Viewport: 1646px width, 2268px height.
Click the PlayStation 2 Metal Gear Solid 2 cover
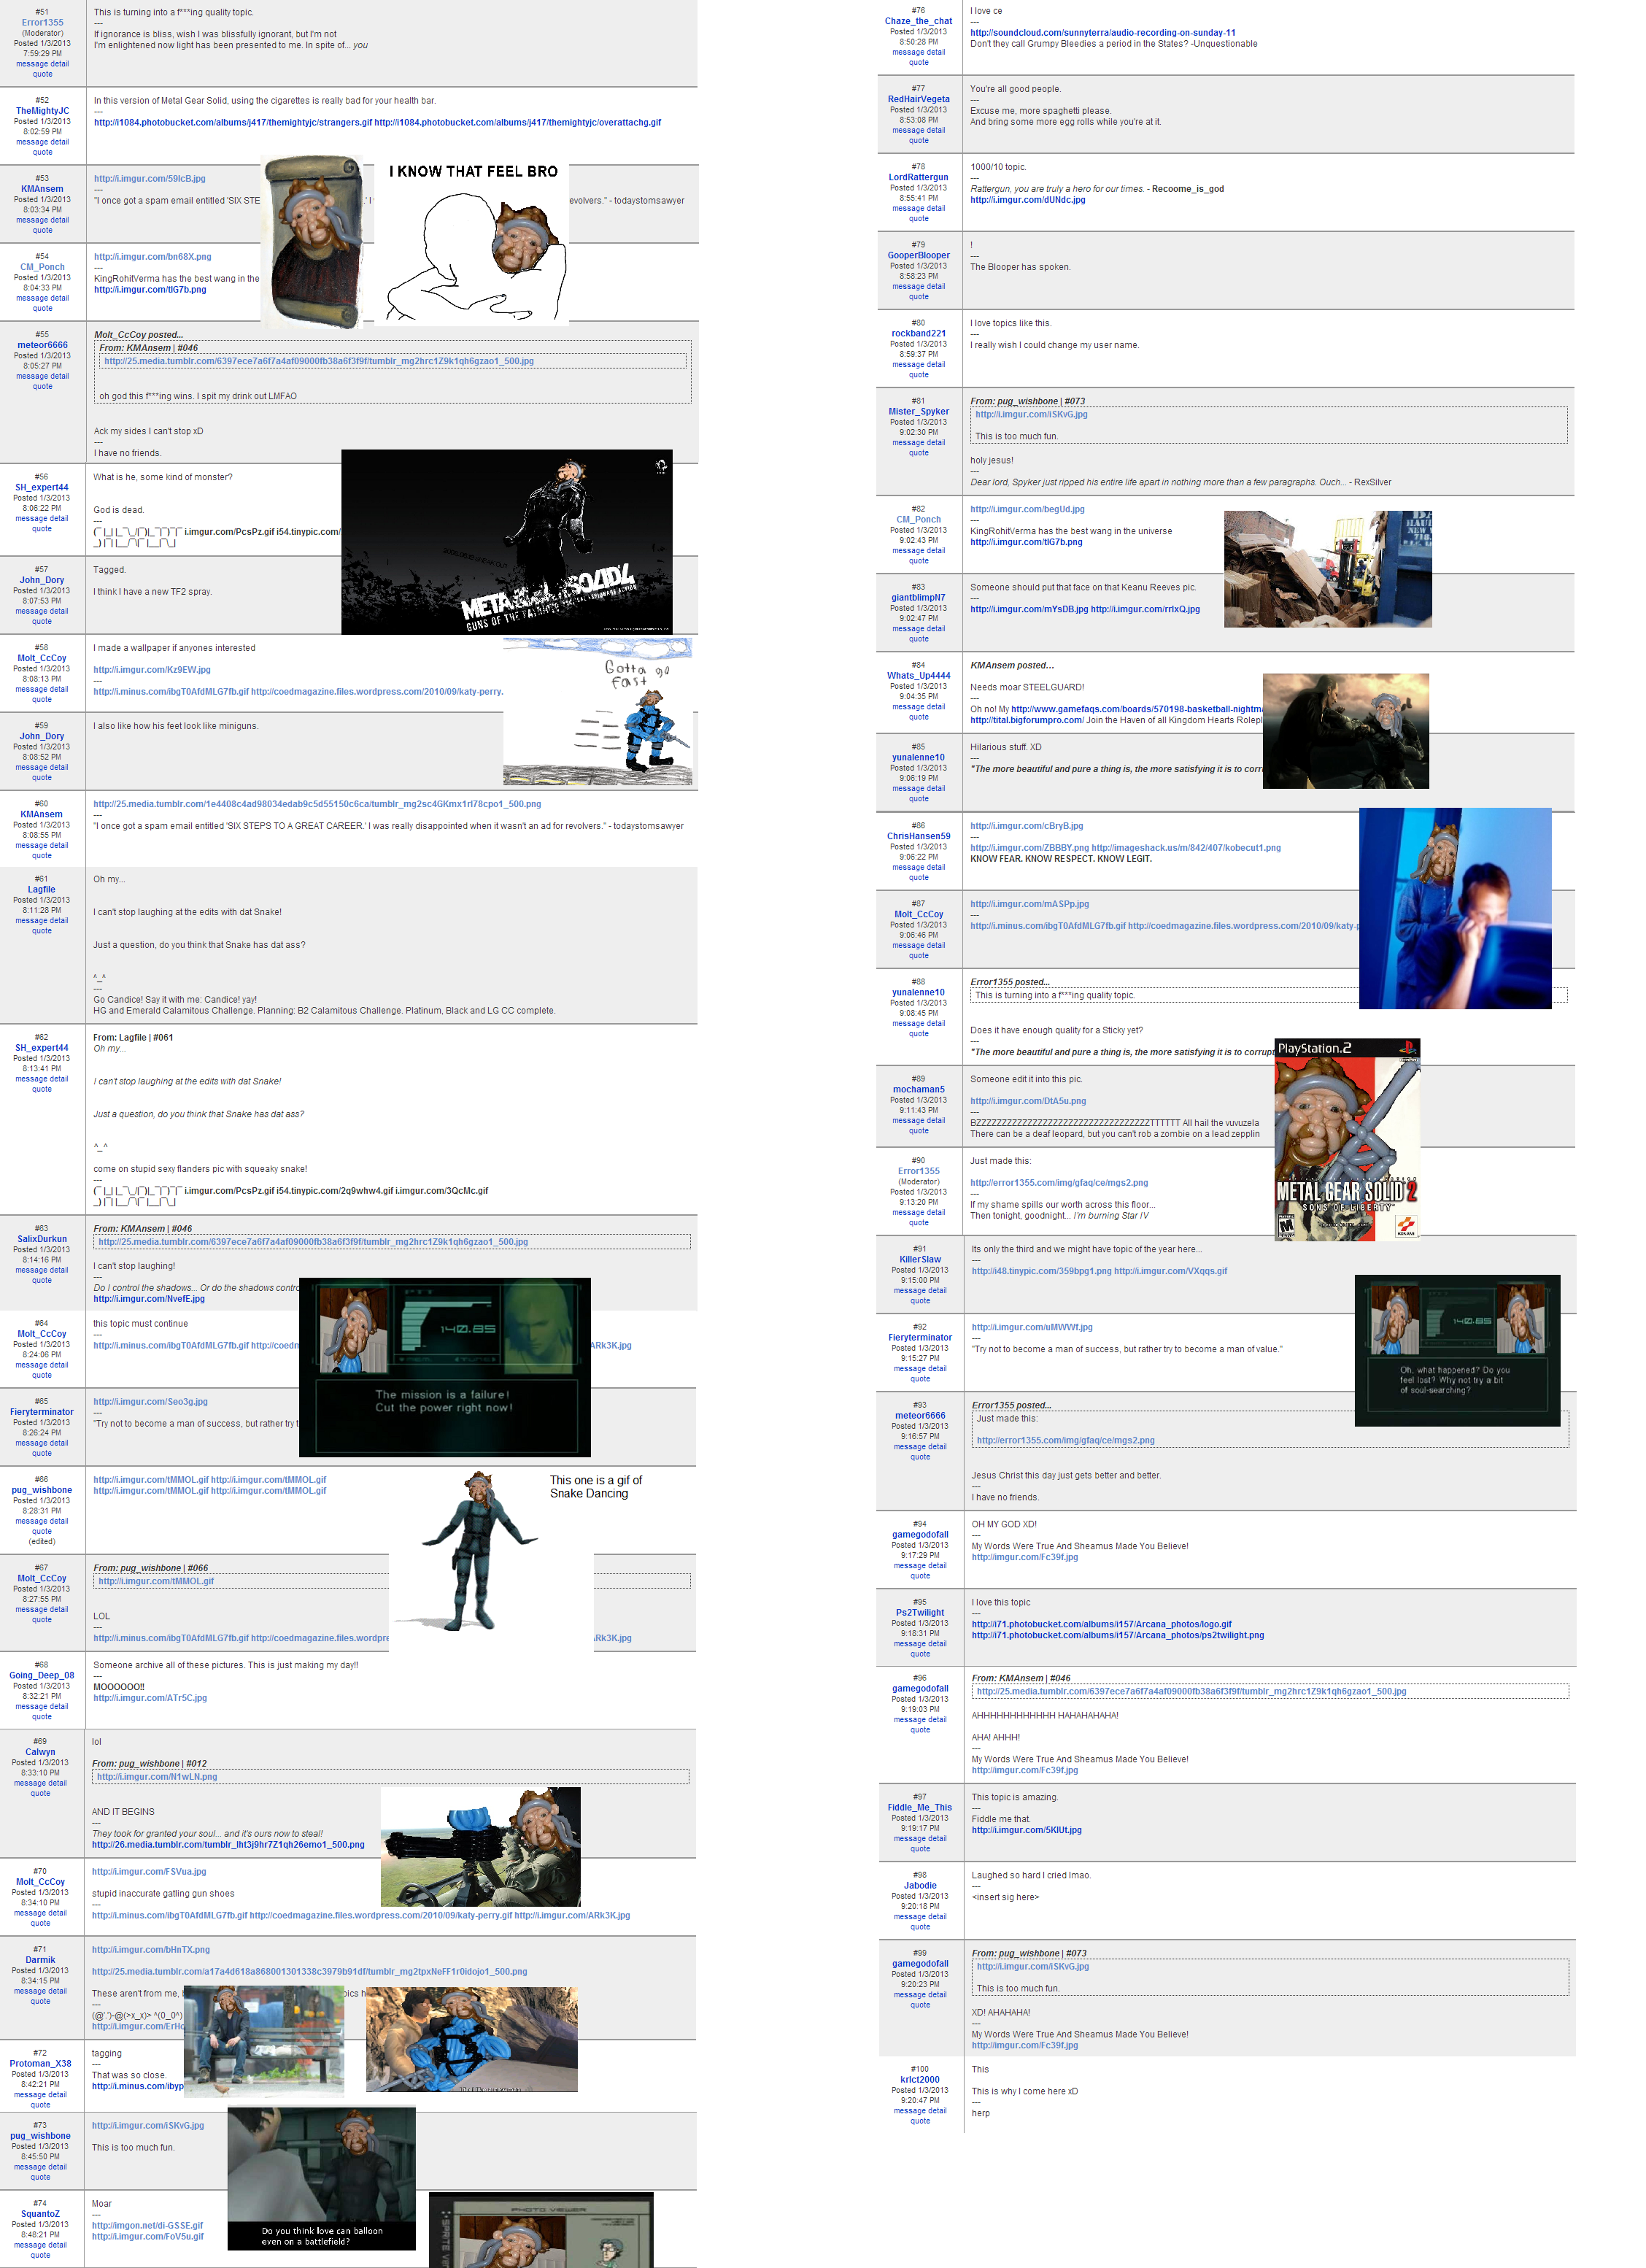coord(1347,1139)
